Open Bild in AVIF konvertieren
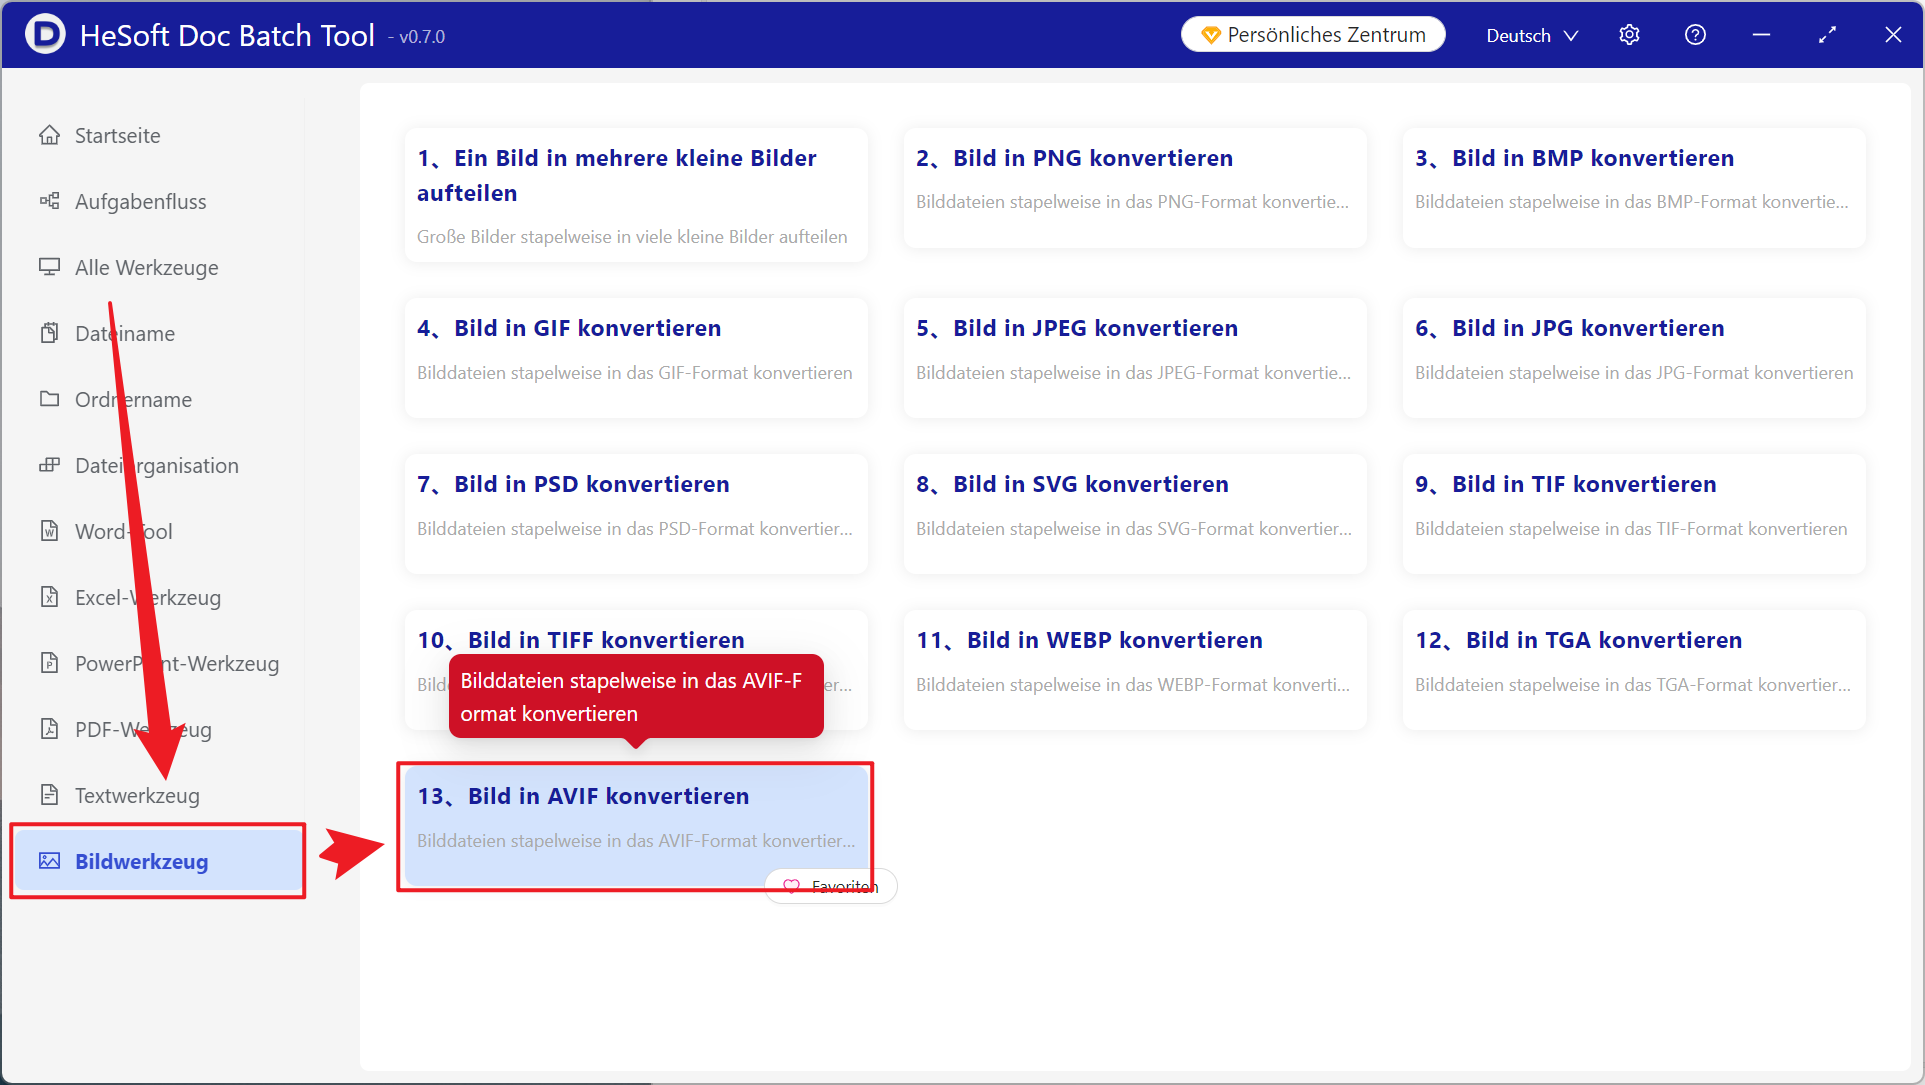Screen dimensions: 1925x1085 (x=636, y=825)
